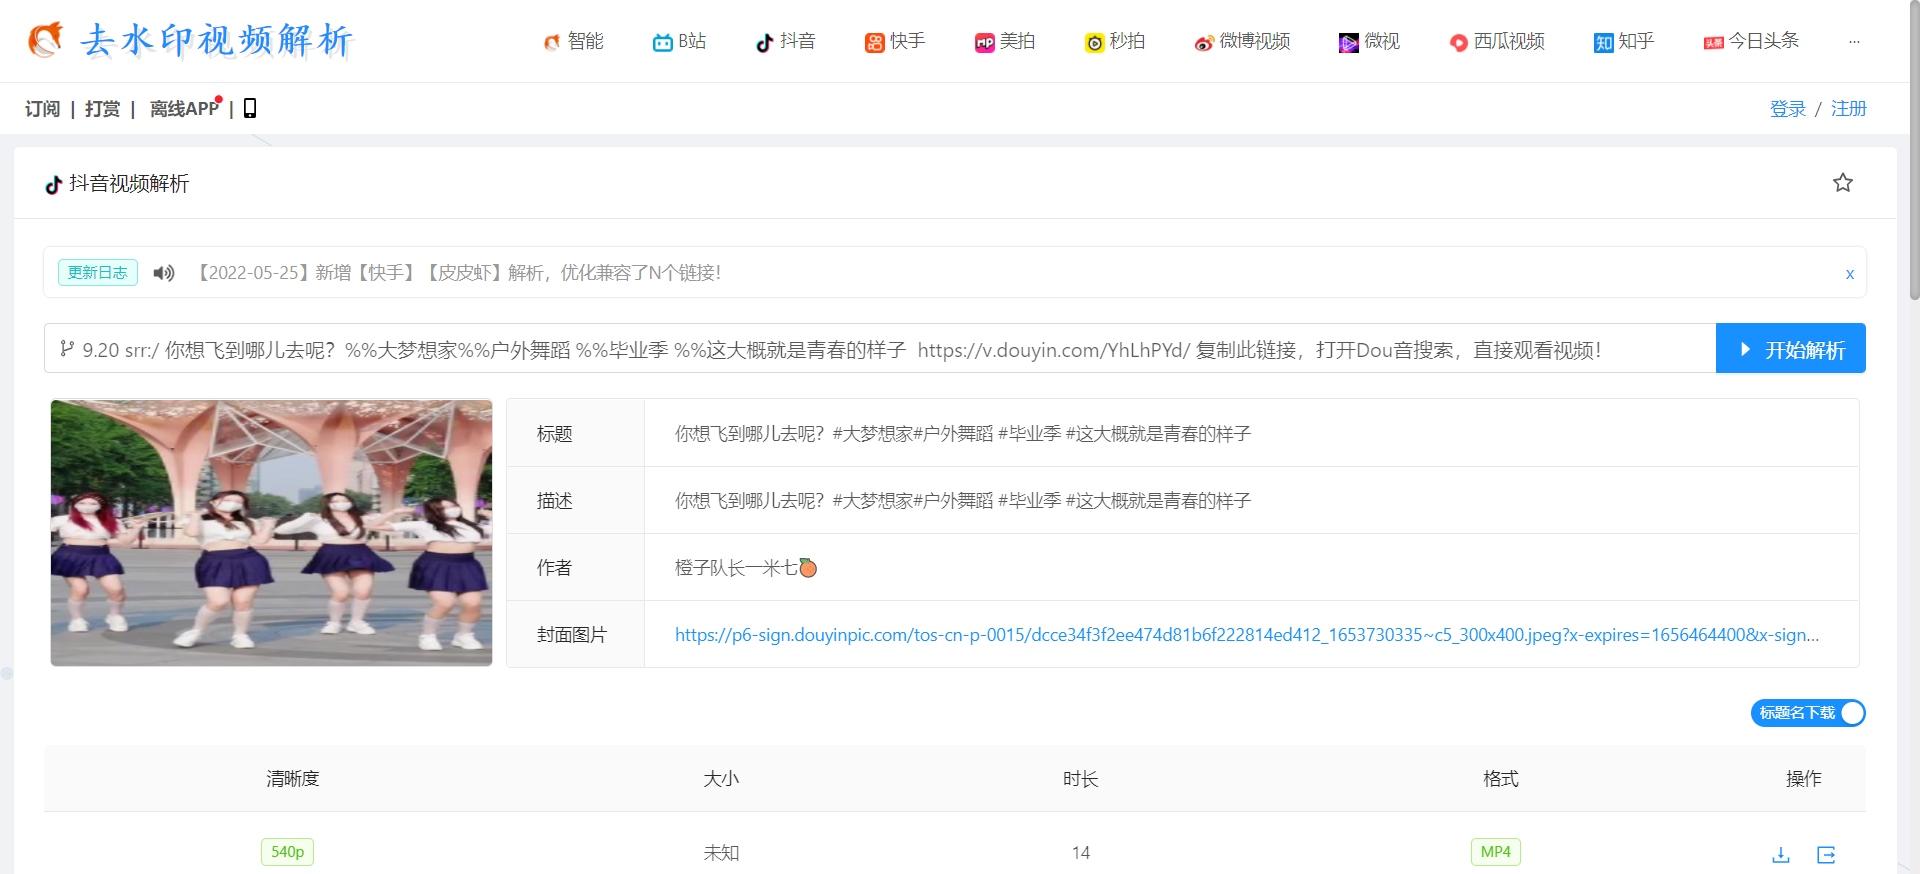Click the MP4 format tag
The height and width of the screenshot is (874, 1920).
point(1495,852)
